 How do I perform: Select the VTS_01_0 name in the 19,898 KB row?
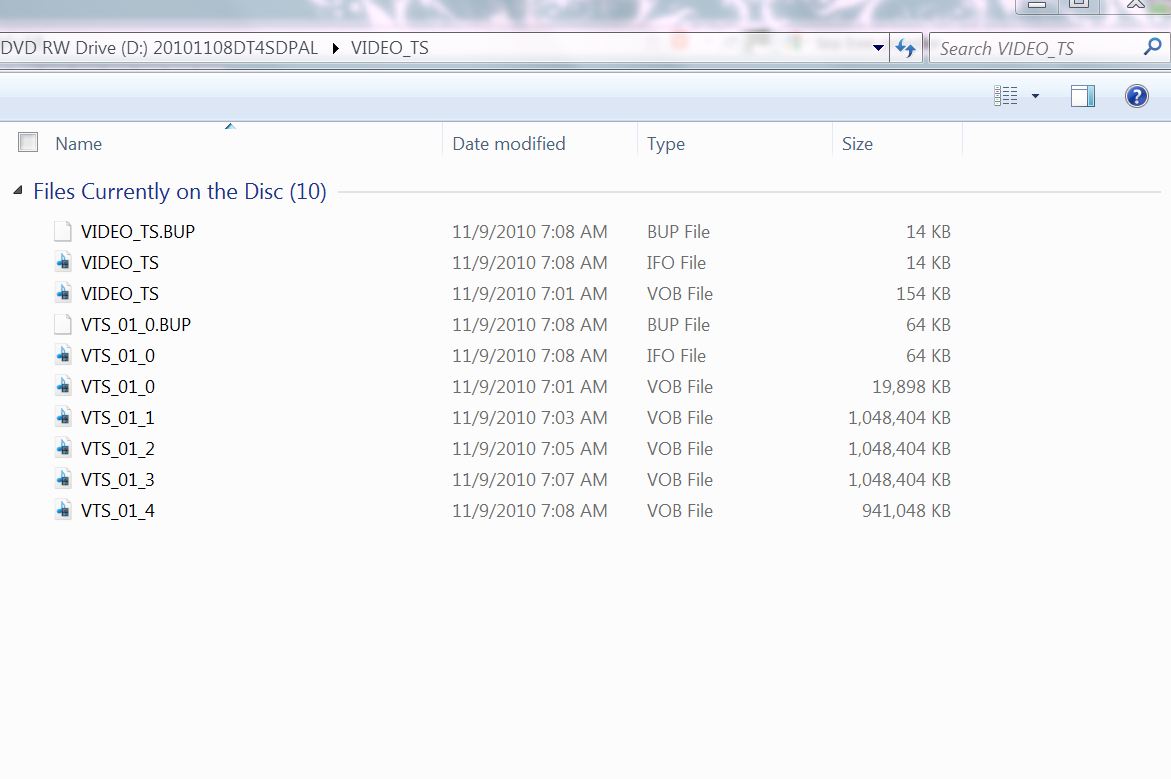[117, 387]
